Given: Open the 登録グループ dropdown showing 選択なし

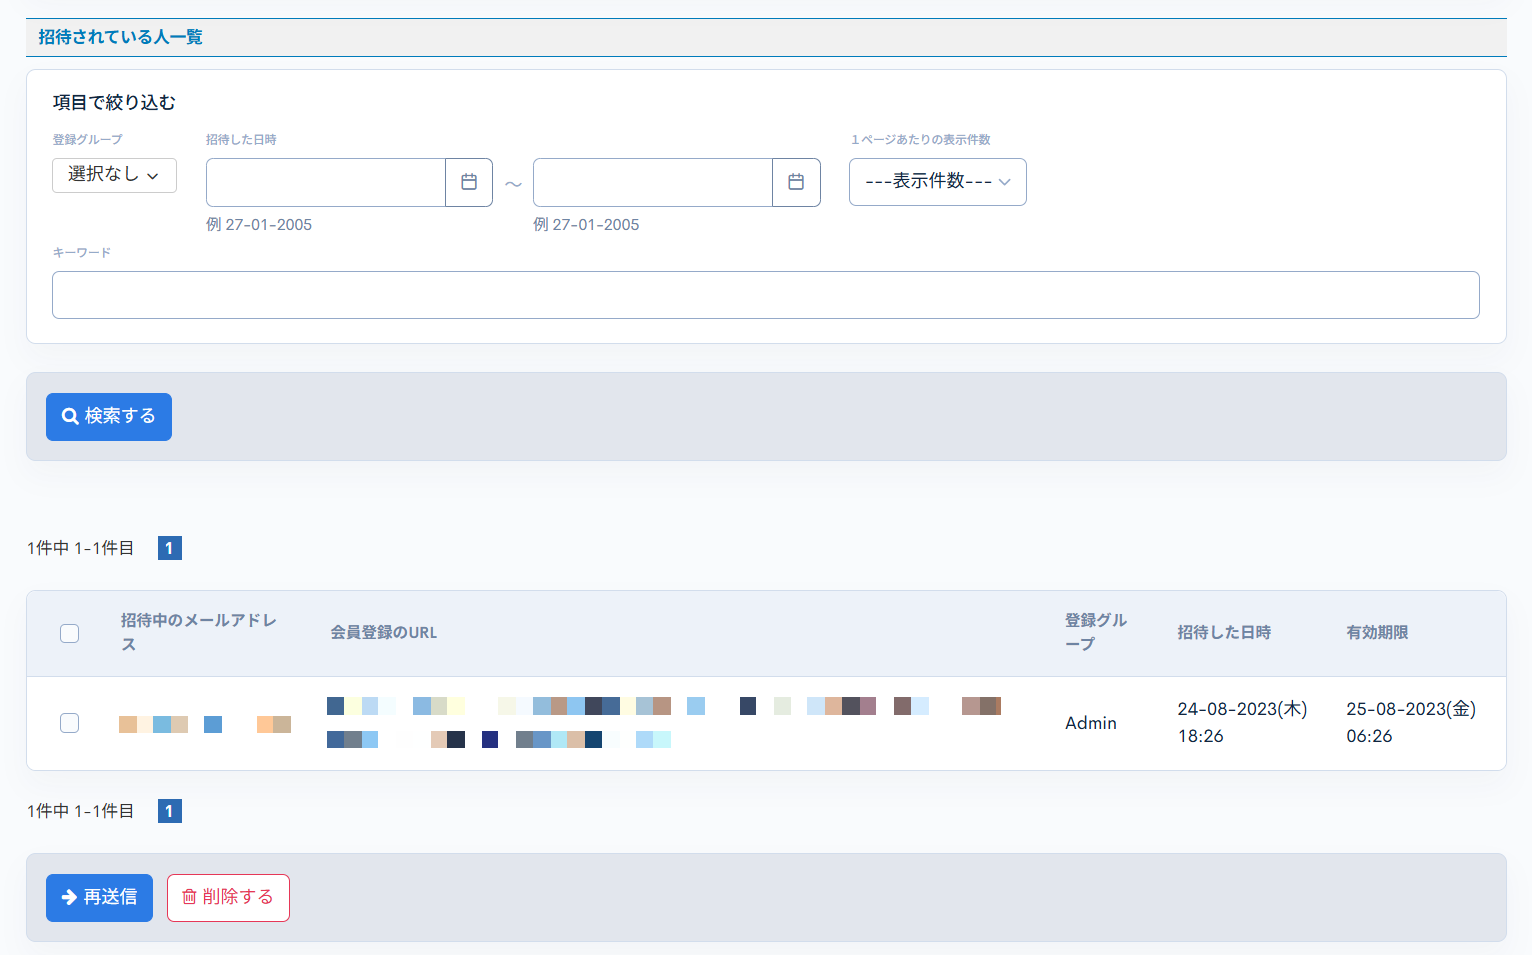Looking at the screenshot, I should [x=114, y=175].
